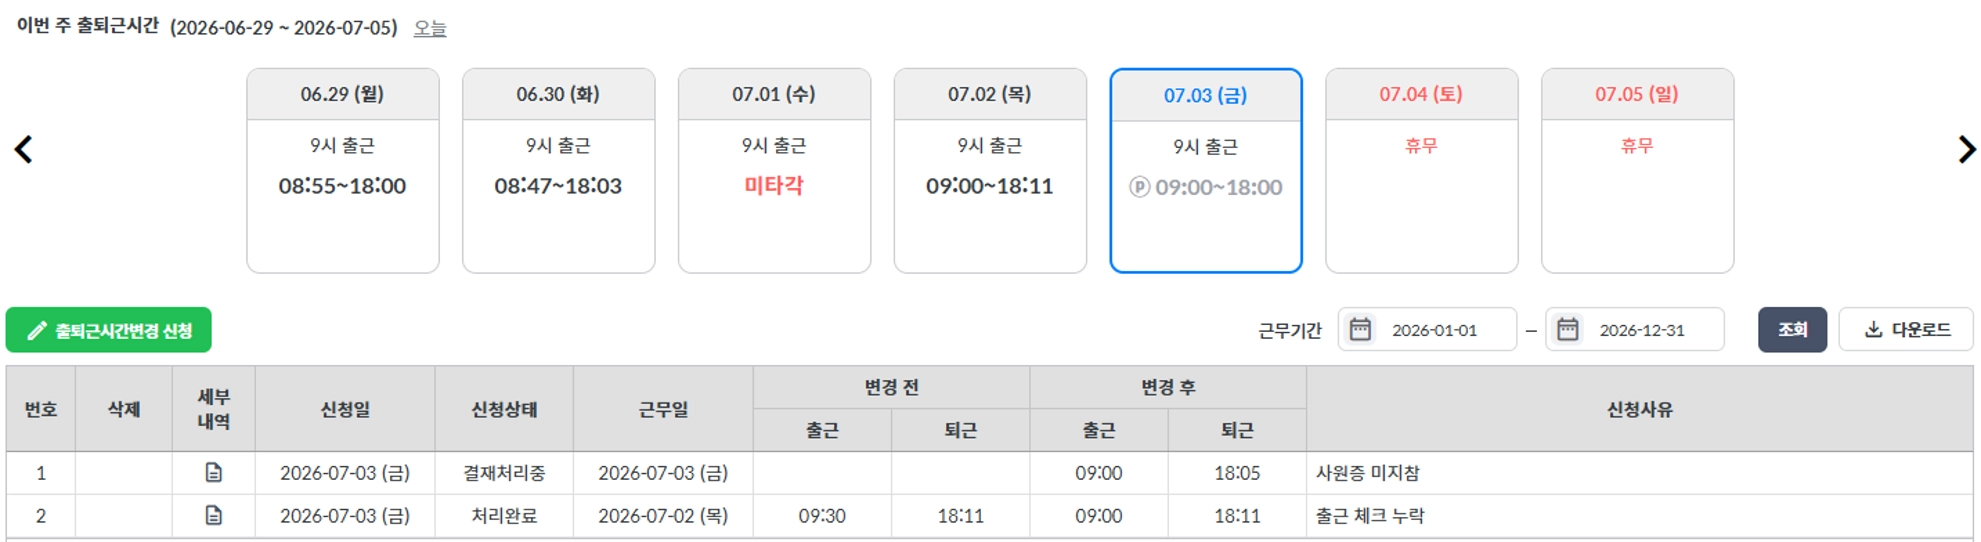Click the start date field 2026-01-01
The height and width of the screenshot is (542, 1981).
1427,329
